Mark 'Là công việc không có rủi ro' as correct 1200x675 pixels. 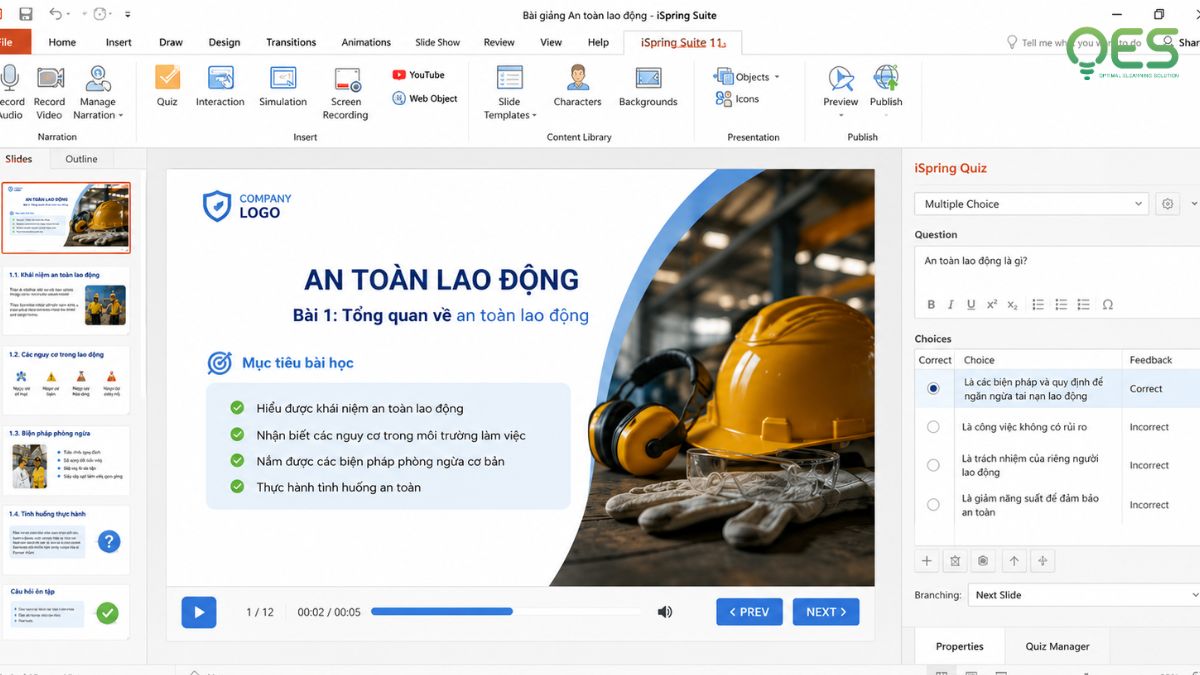(933, 427)
